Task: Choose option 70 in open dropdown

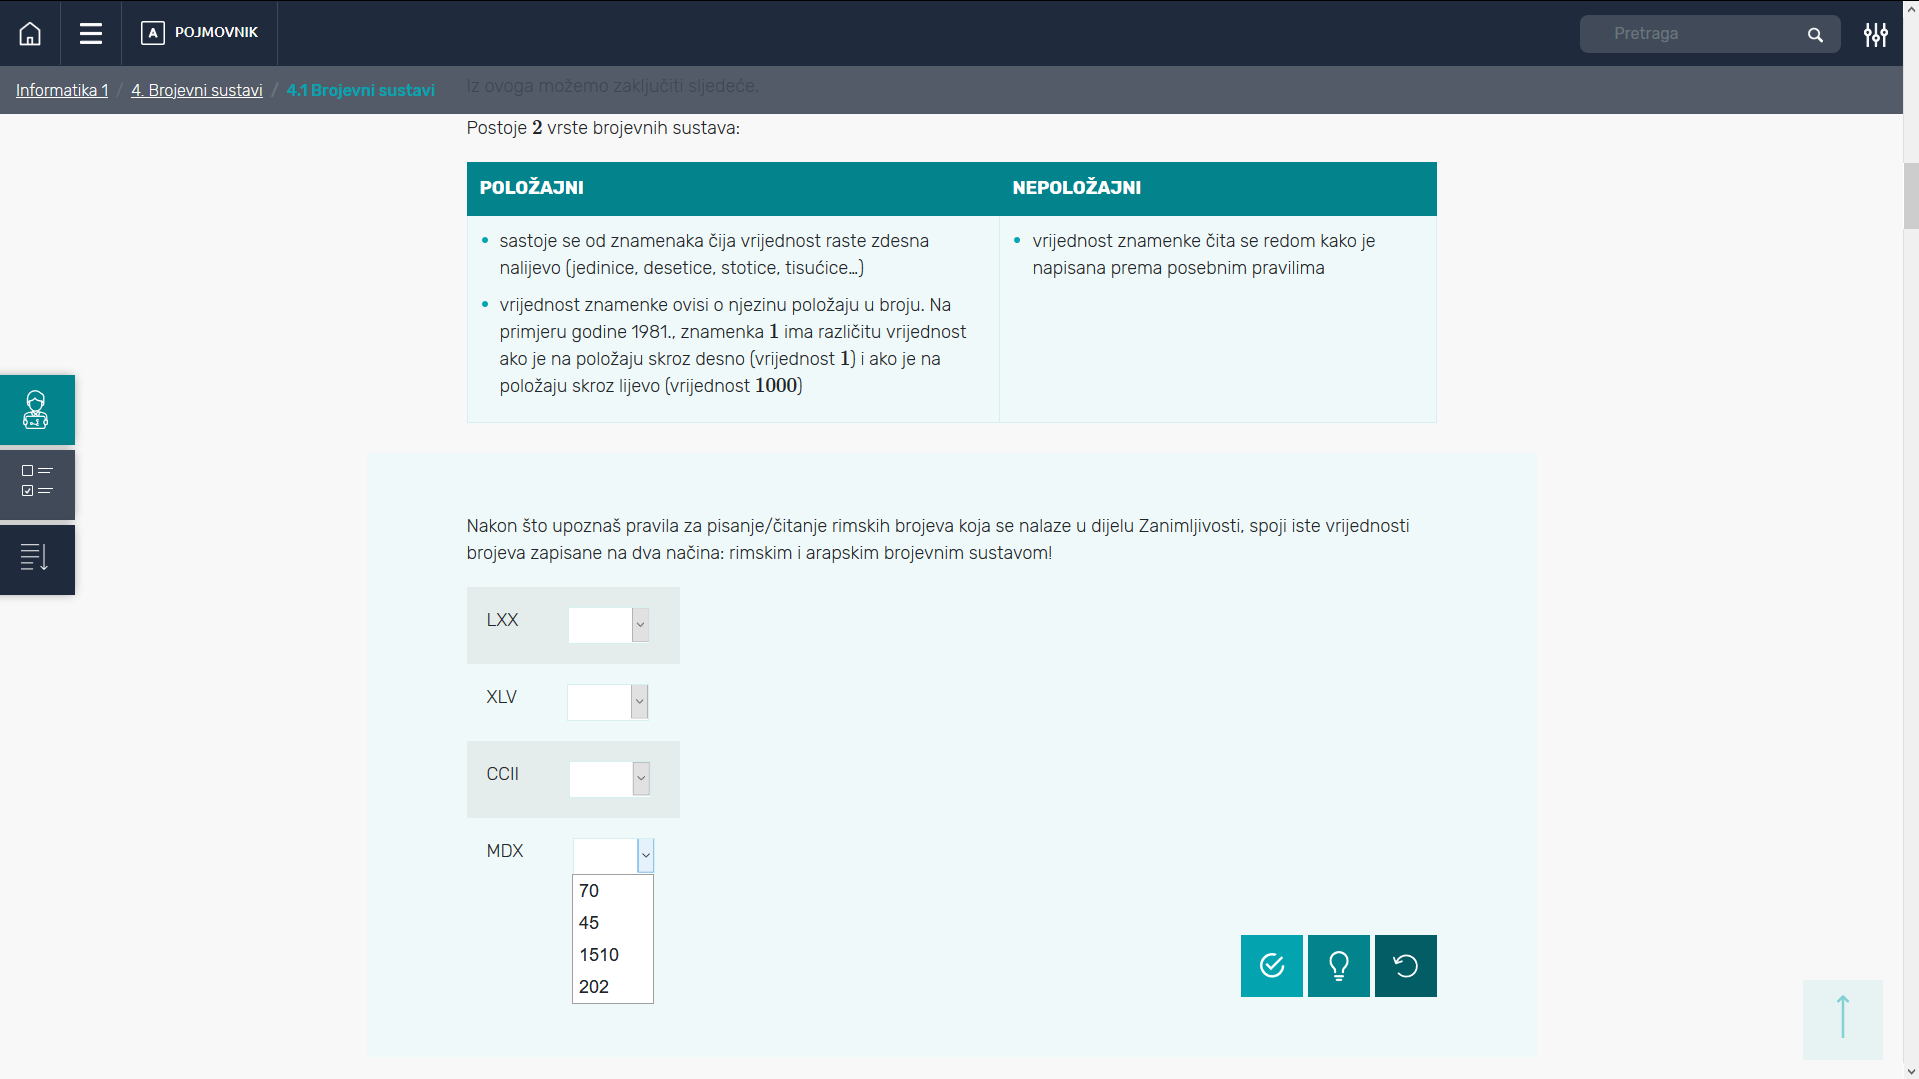Action: click(589, 891)
